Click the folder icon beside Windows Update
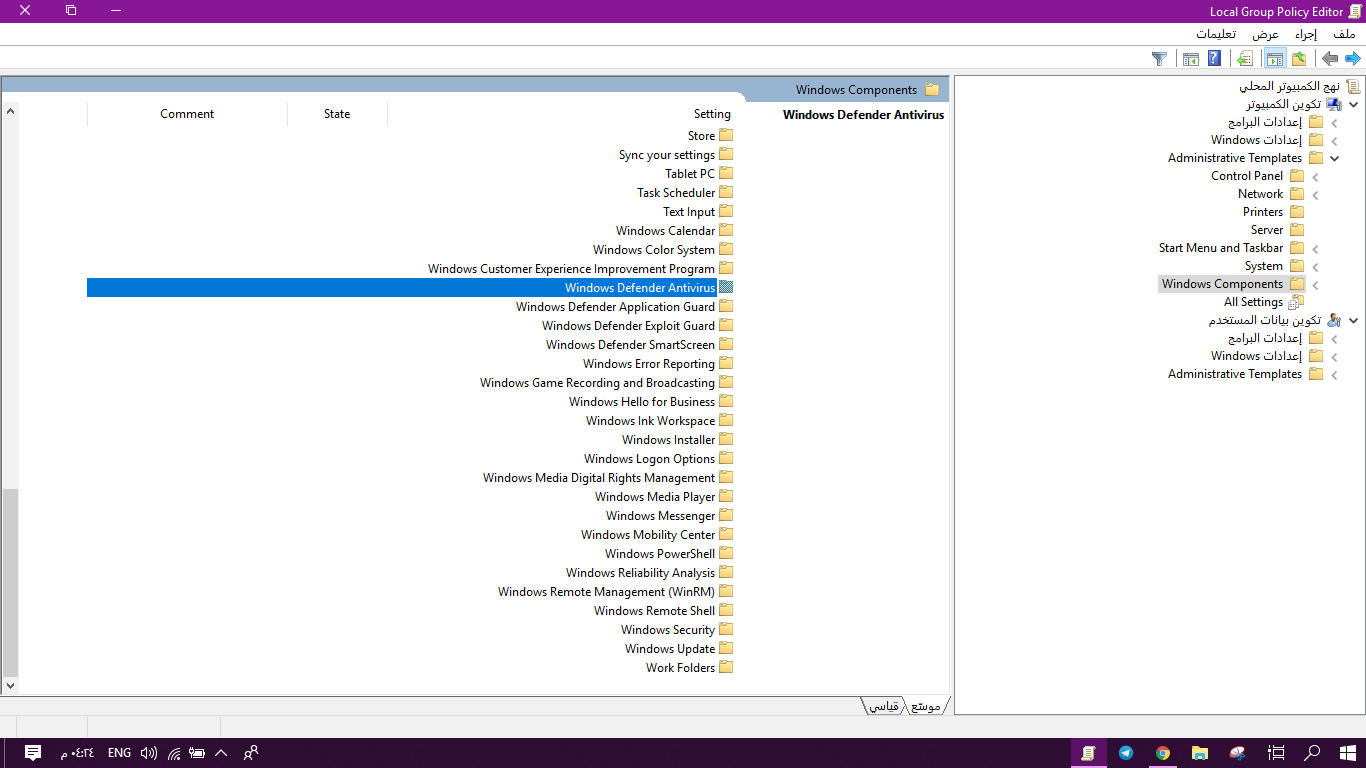Image resolution: width=1366 pixels, height=768 pixels. tap(726, 648)
